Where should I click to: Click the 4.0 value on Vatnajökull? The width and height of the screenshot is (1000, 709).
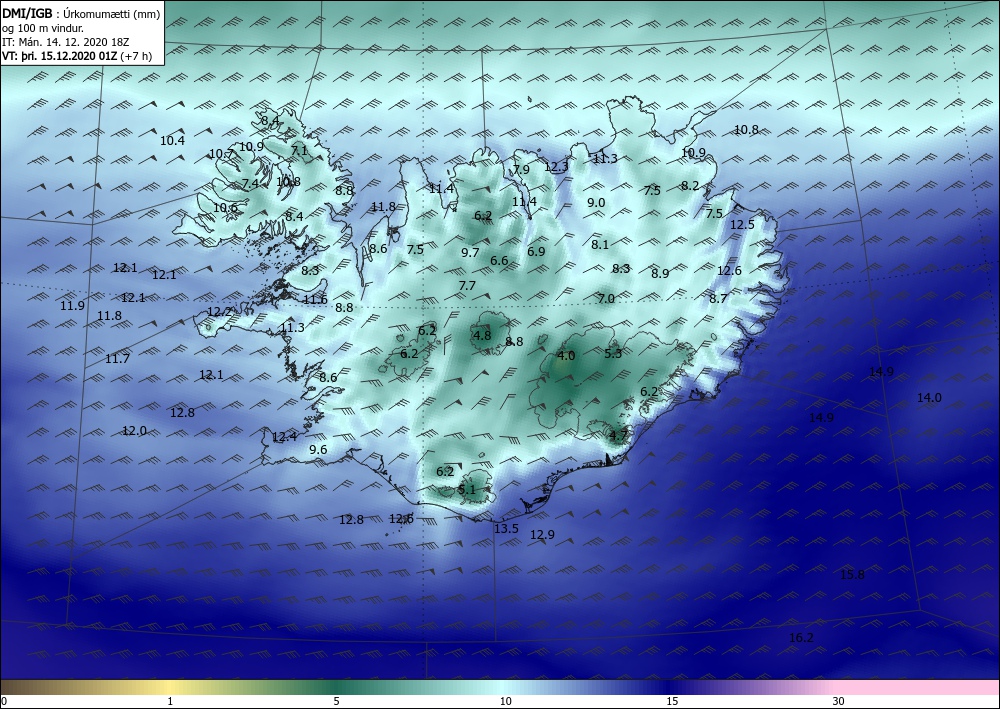click(x=566, y=356)
